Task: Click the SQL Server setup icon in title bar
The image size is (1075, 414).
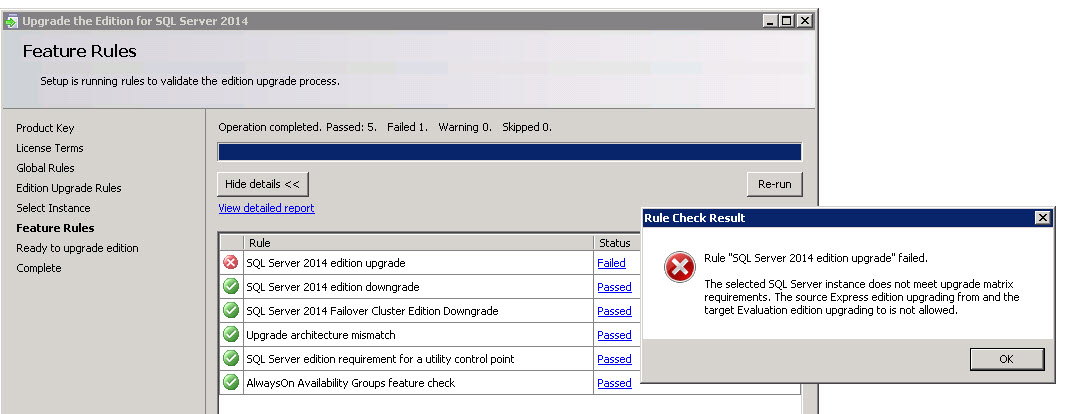Action: point(11,21)
